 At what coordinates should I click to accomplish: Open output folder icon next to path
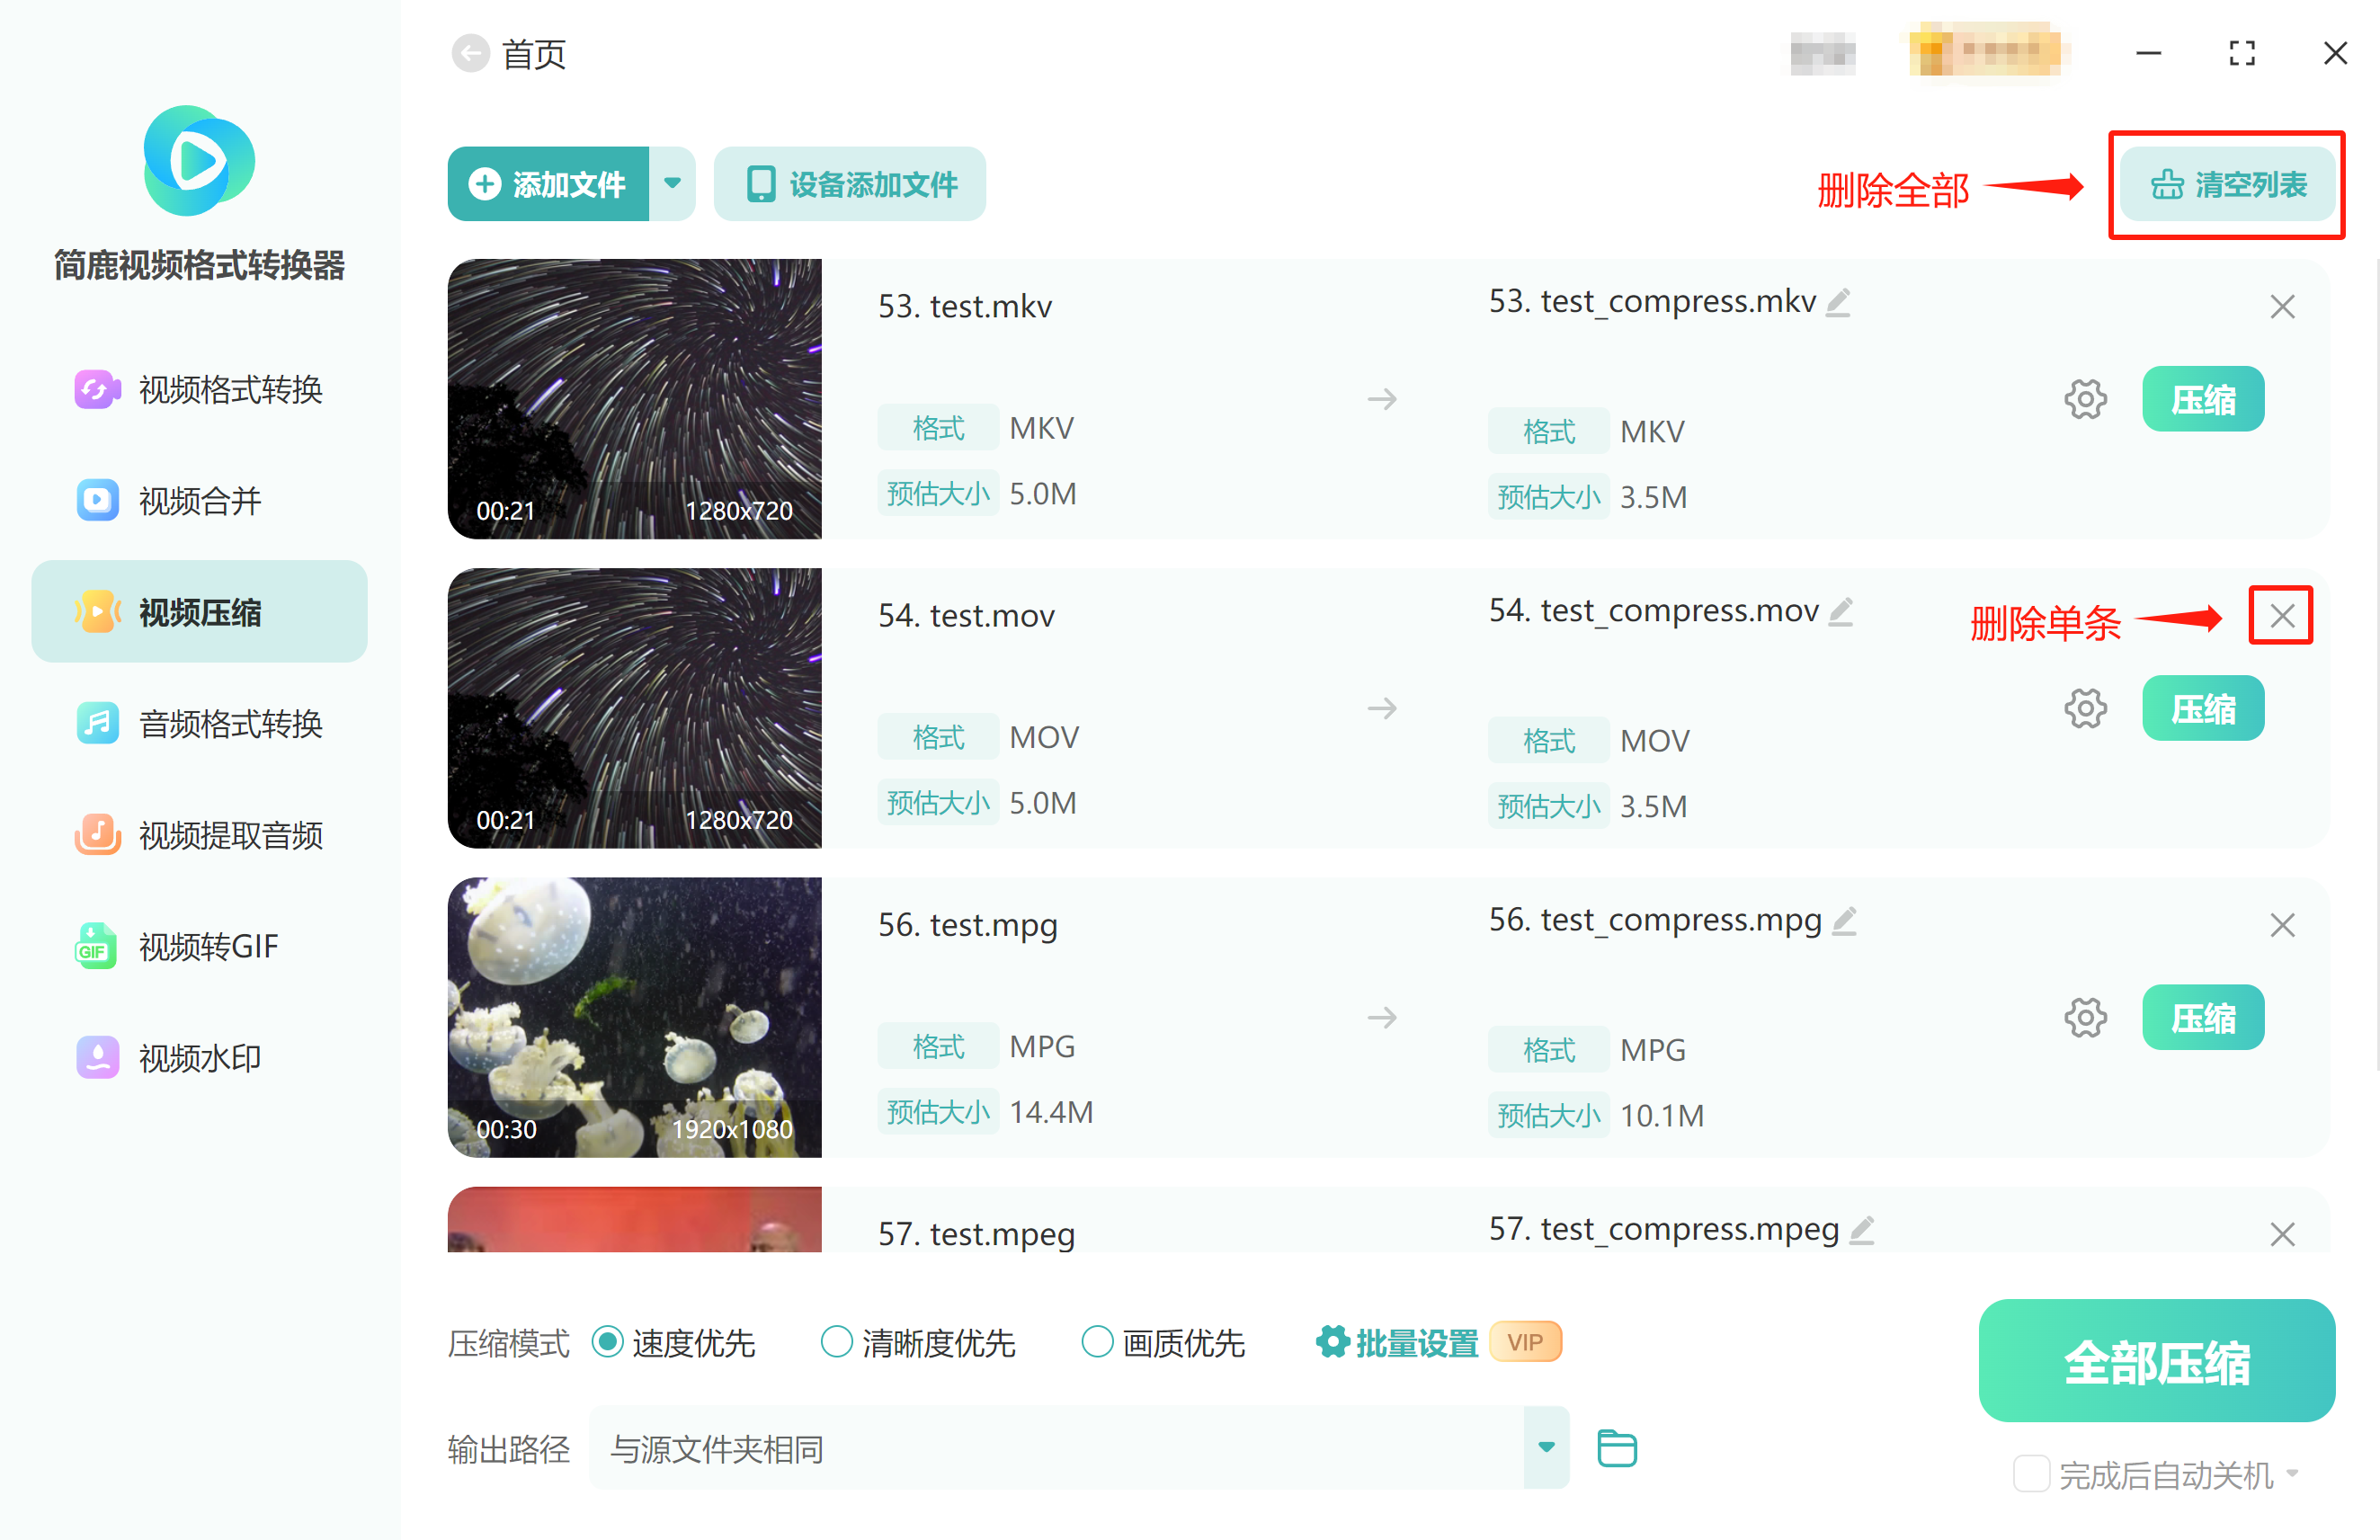pos(1616,1448)
